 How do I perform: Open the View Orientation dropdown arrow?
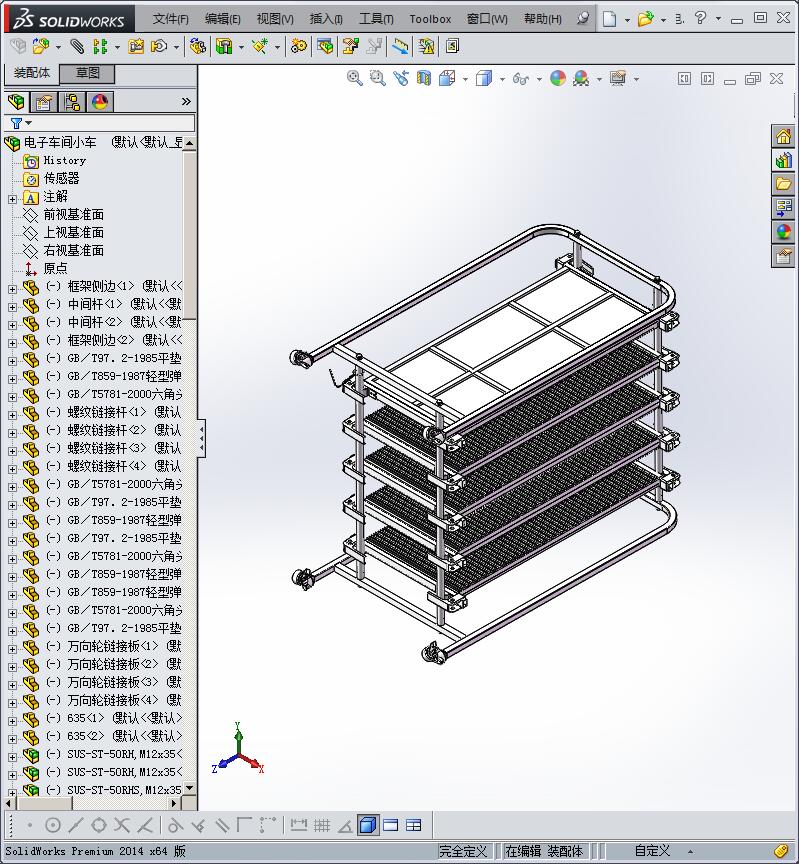coord(465,79)
